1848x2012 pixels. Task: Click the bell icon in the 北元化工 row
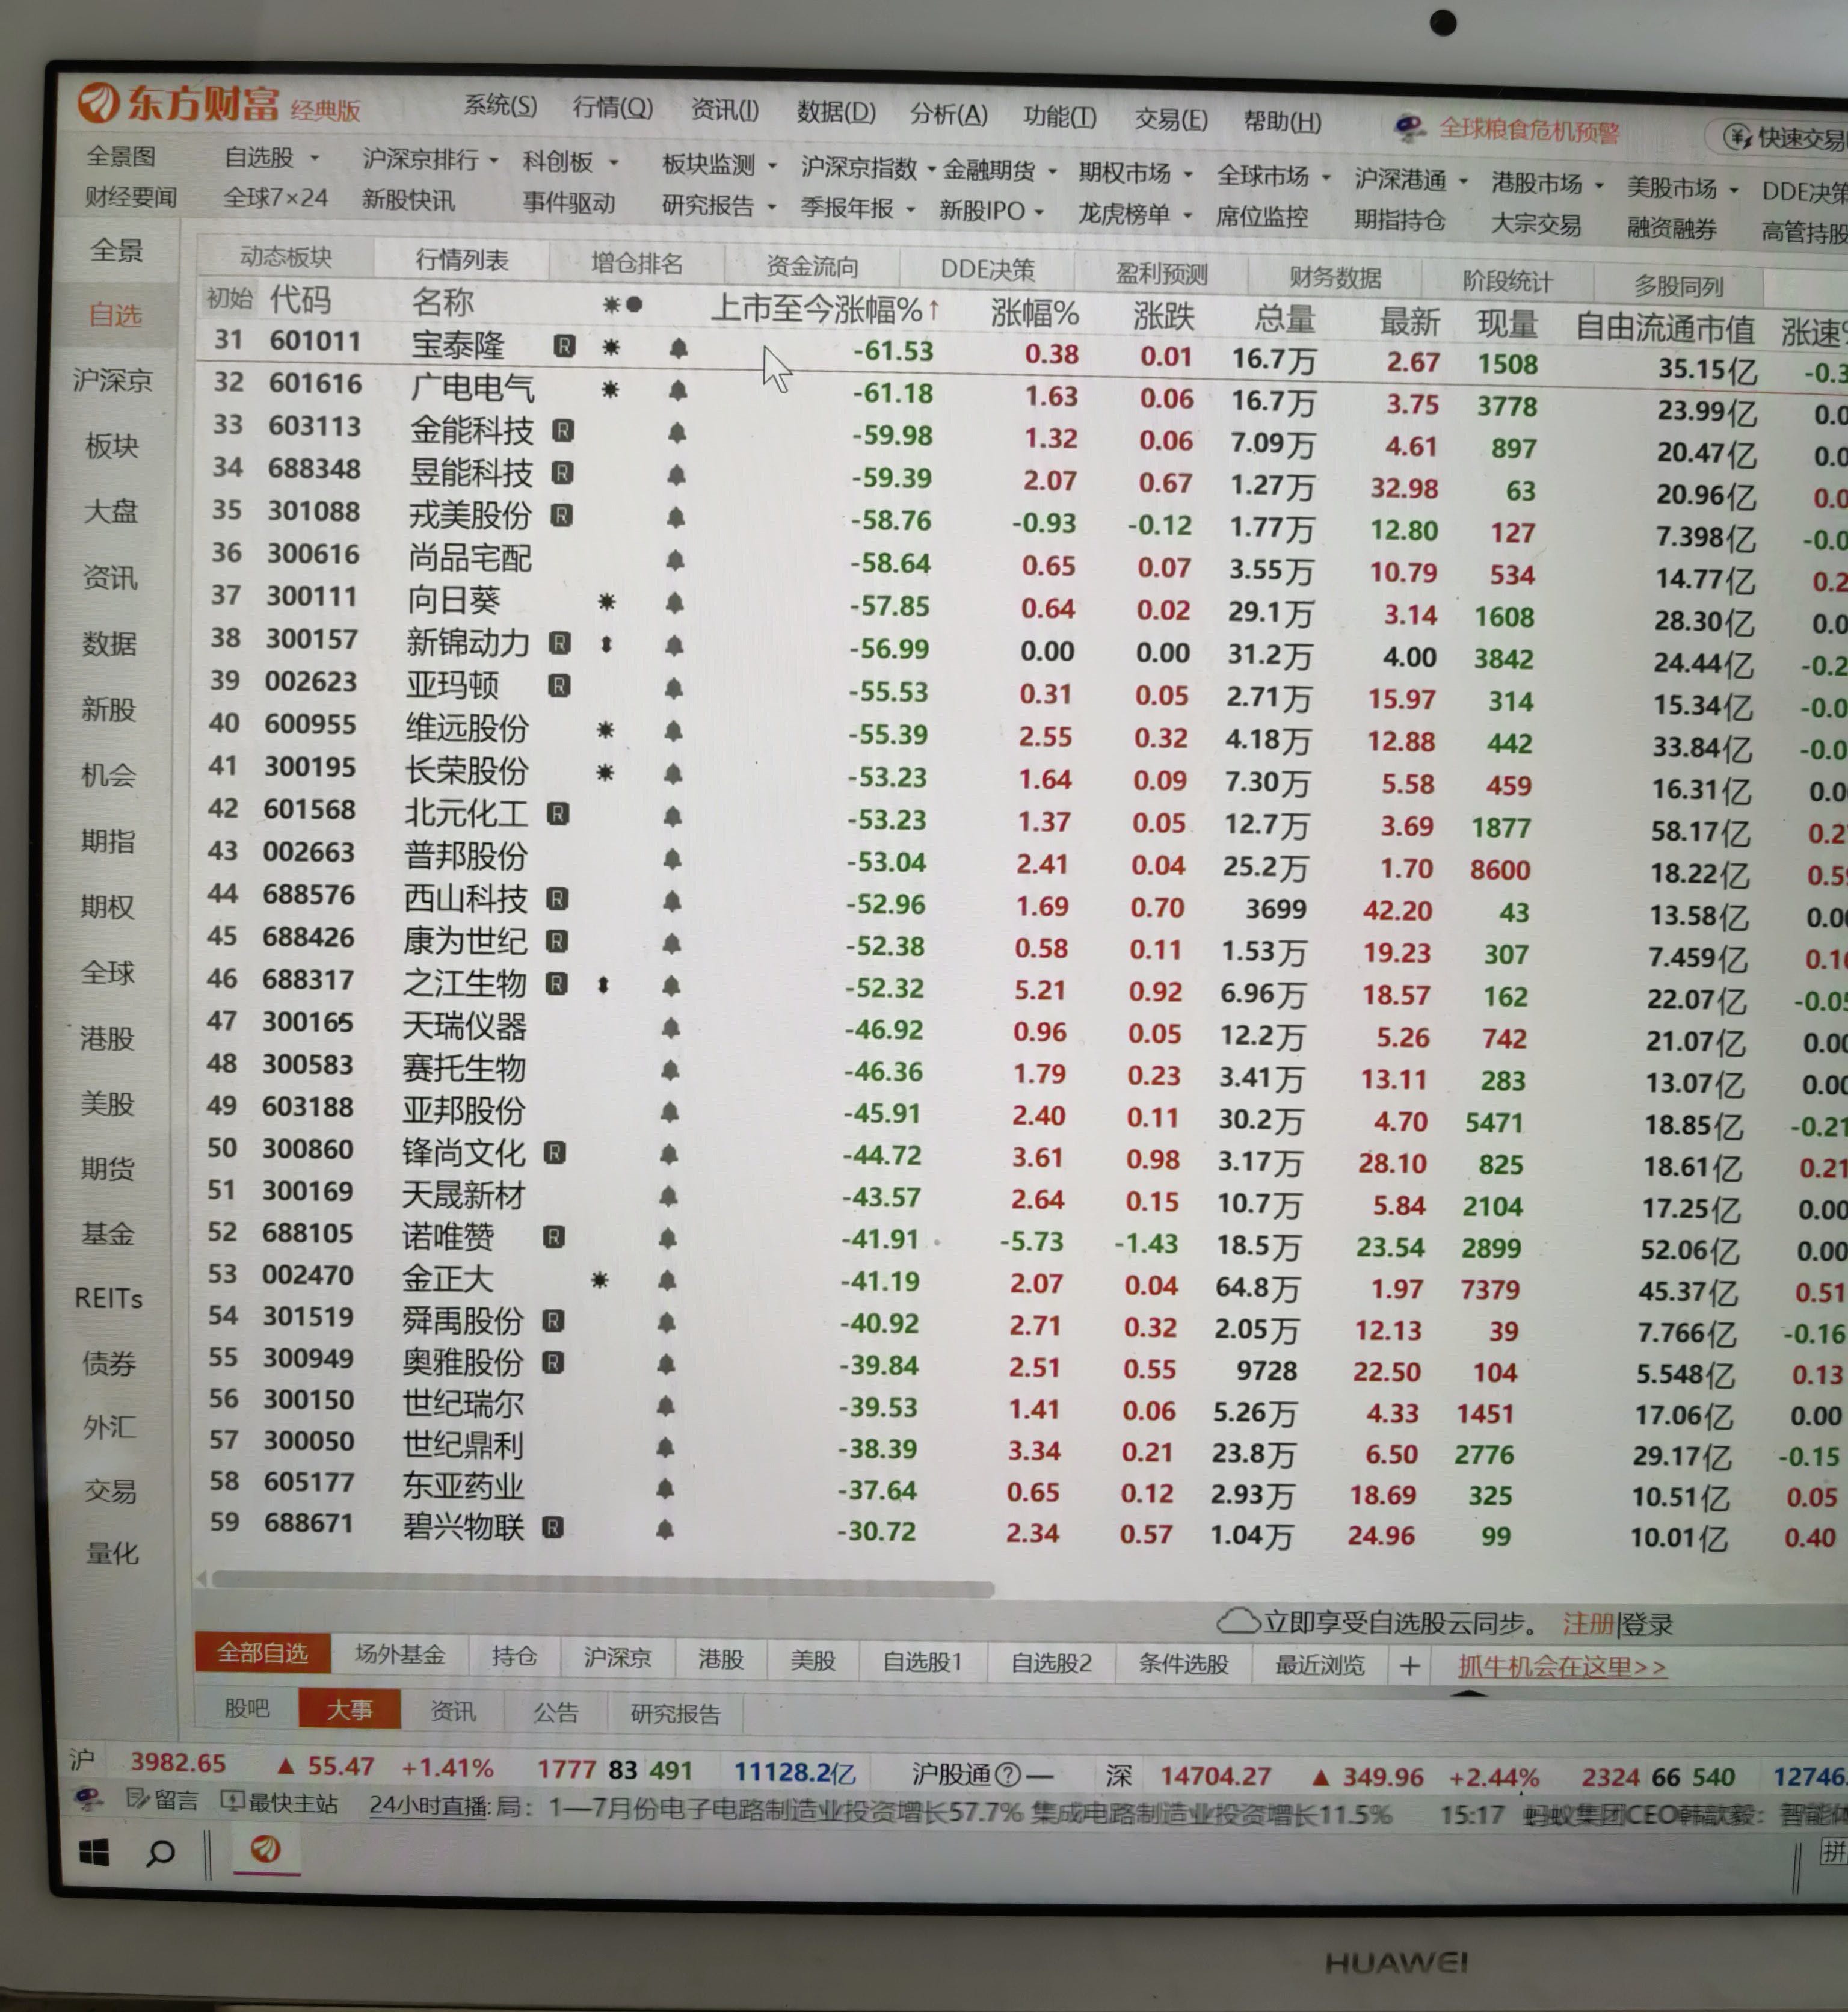click(x=672, y=816)
